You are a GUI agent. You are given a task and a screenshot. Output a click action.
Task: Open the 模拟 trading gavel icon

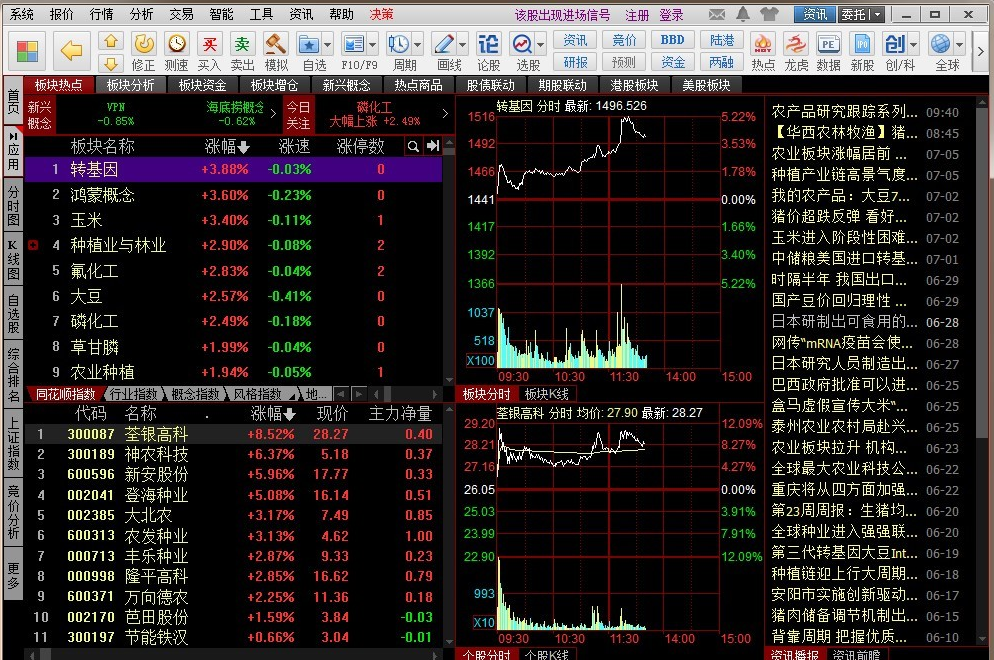[276, 49]
